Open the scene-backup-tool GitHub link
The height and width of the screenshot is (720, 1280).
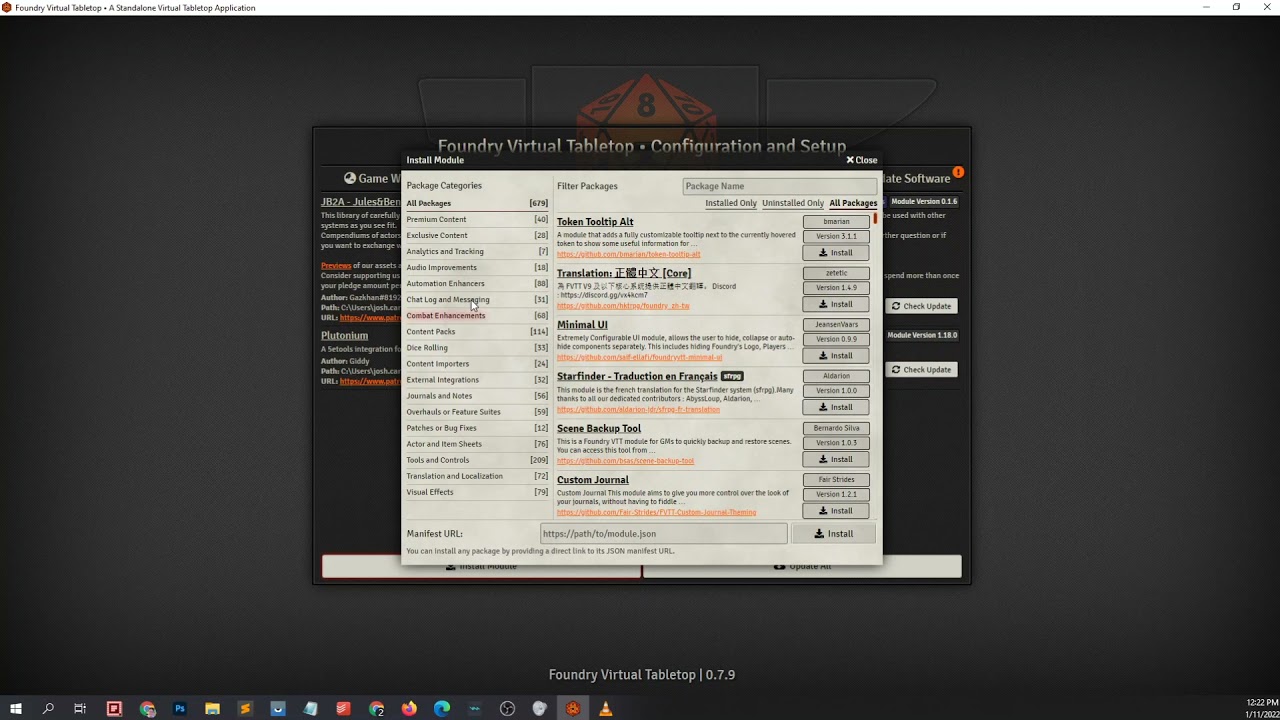click(x=625, y=461)
